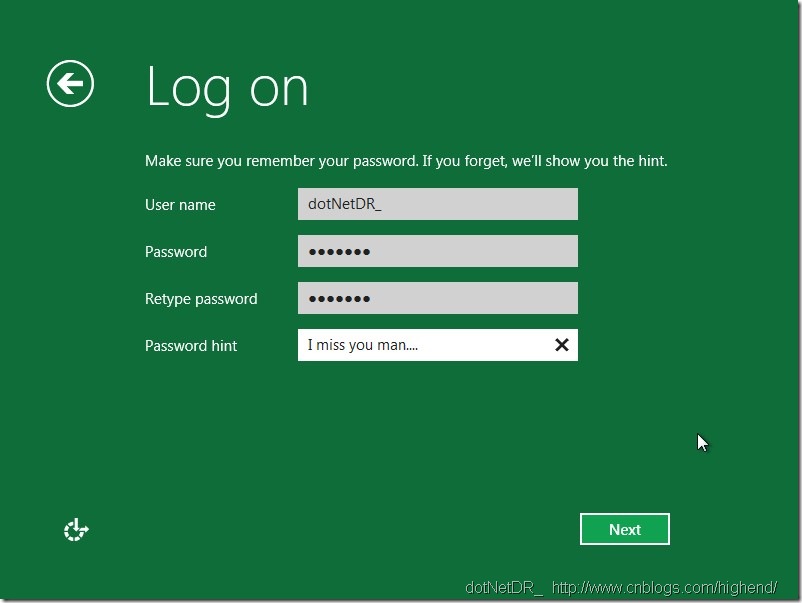Focus the User name field
Viewport: 802px width, 603px height.
coord(438,204)
